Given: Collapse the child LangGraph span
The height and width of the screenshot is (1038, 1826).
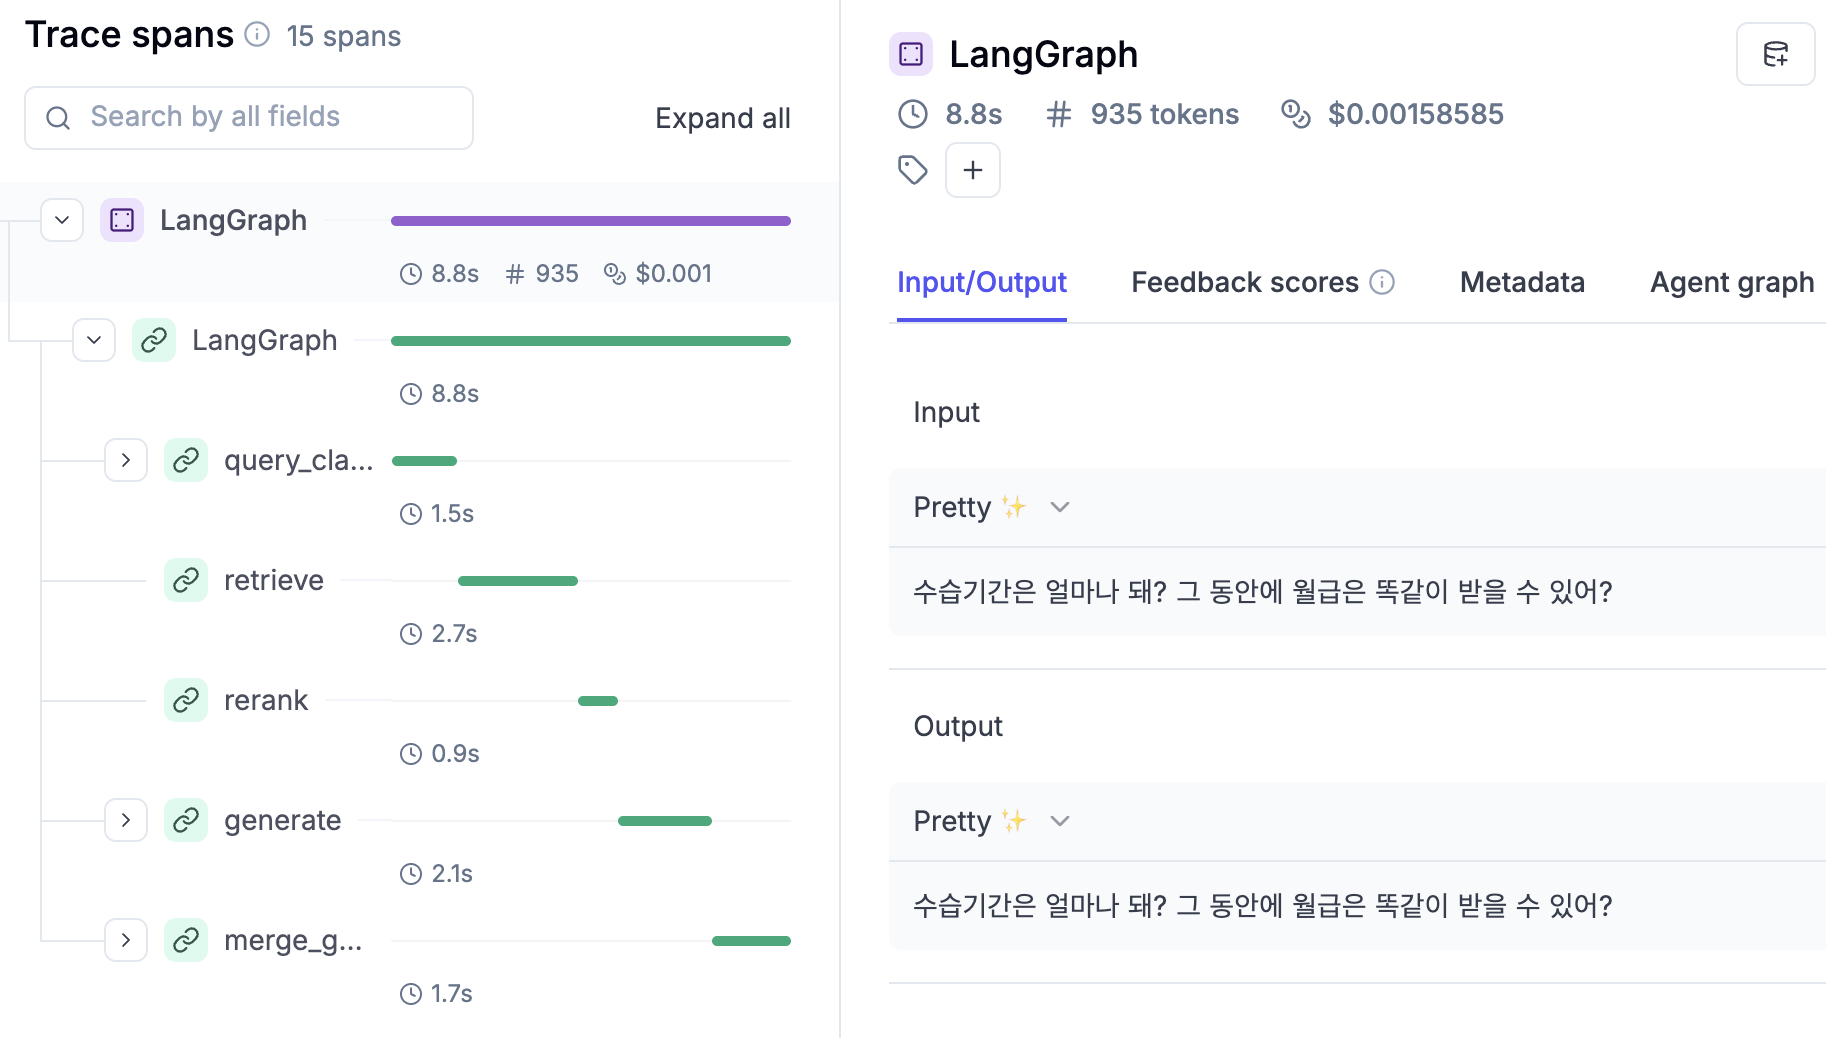Looking at the screenshot, I should (94, 340).
